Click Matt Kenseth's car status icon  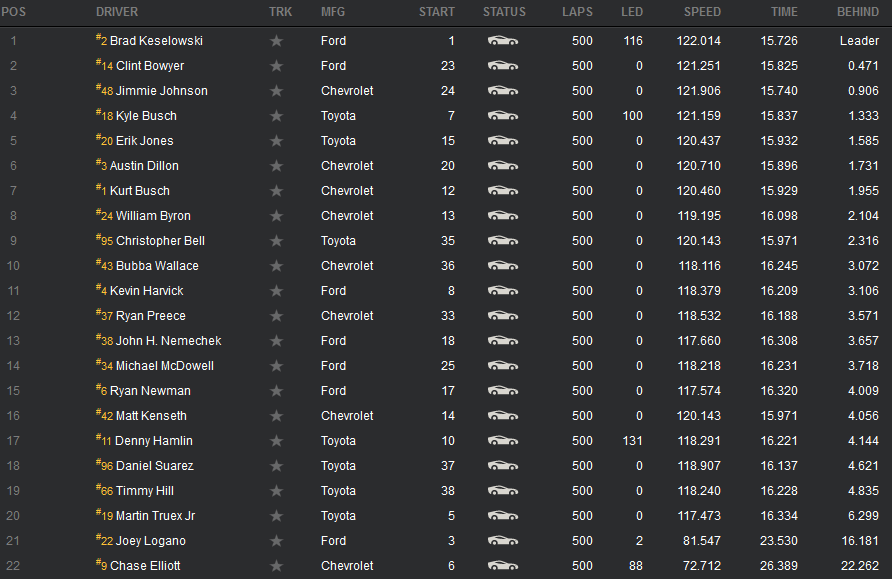503,416
